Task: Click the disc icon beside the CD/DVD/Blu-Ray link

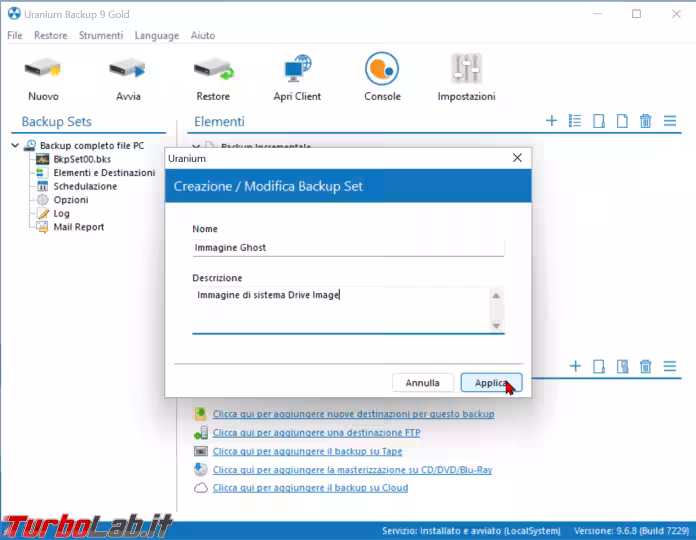Action: coord(201,469)
